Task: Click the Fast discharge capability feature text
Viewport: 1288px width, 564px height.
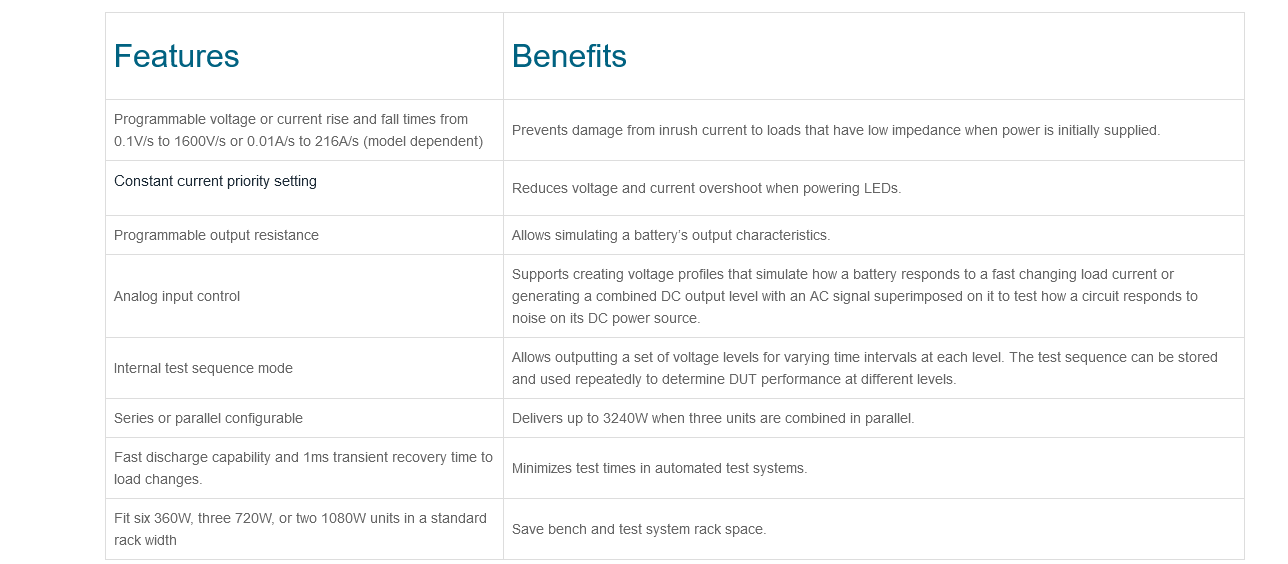Action: [x=303, y=468]
